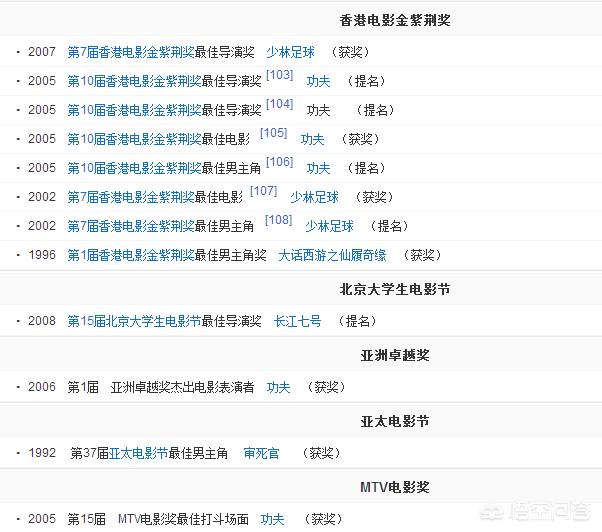
Task: Click reference number [104]
Action: click(280, 104)
